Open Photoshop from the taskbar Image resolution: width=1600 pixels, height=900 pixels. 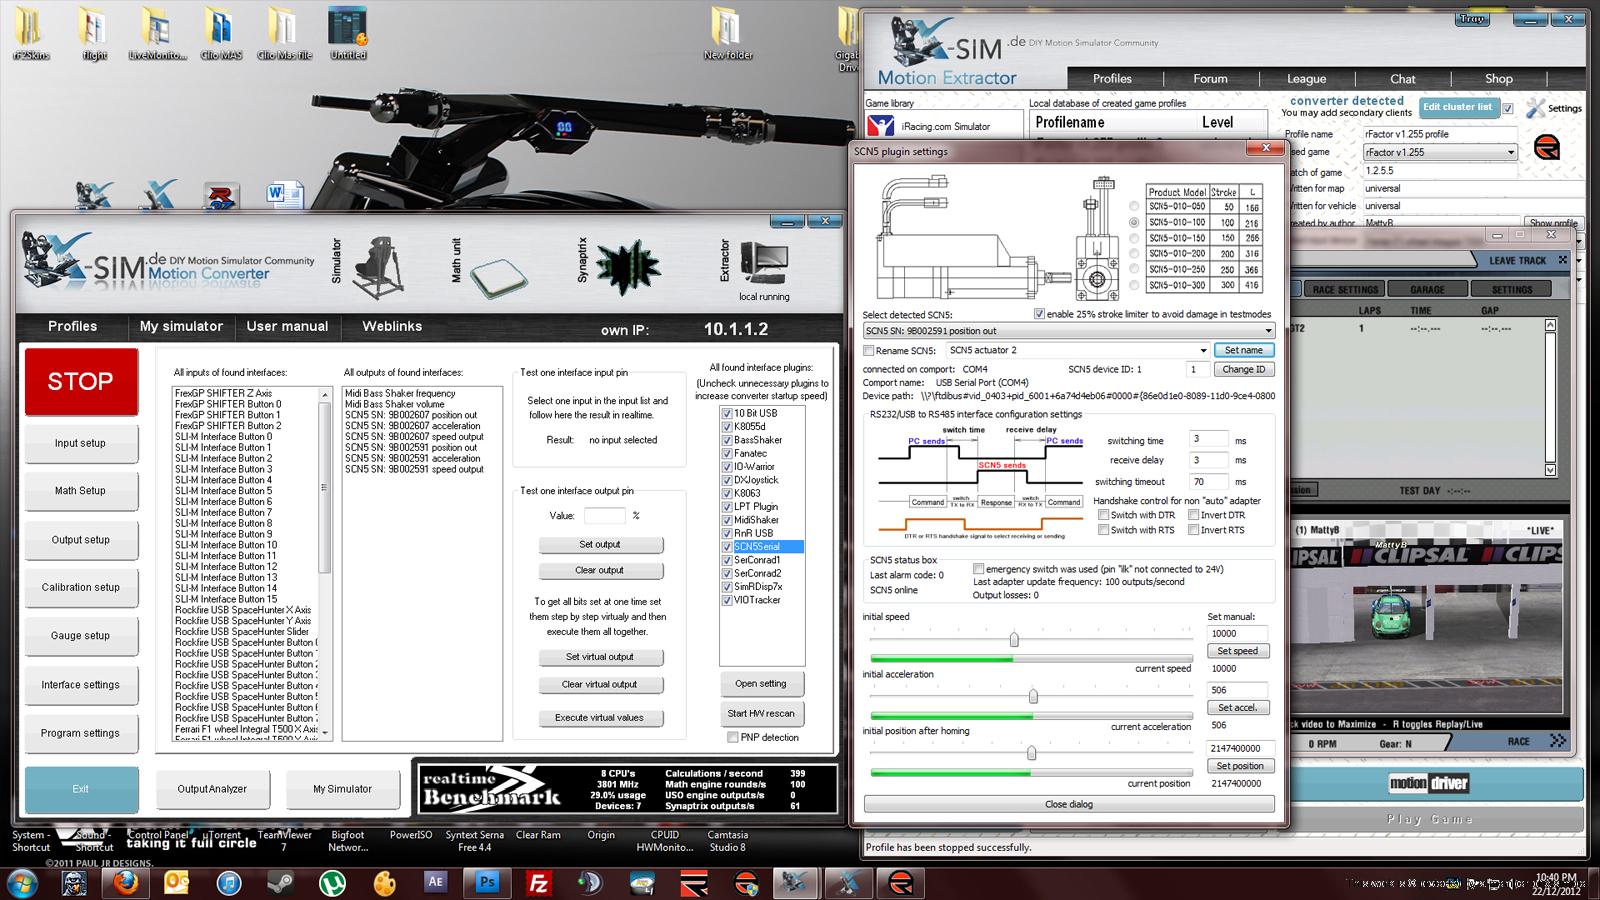click(x=488, y=883)
